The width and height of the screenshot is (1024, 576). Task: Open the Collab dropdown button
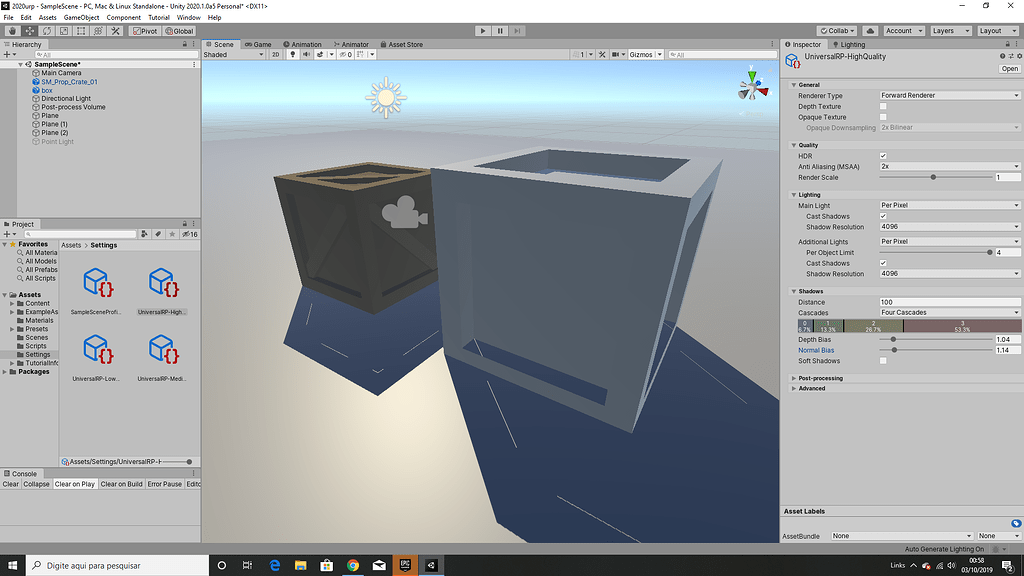pos(836,30)
